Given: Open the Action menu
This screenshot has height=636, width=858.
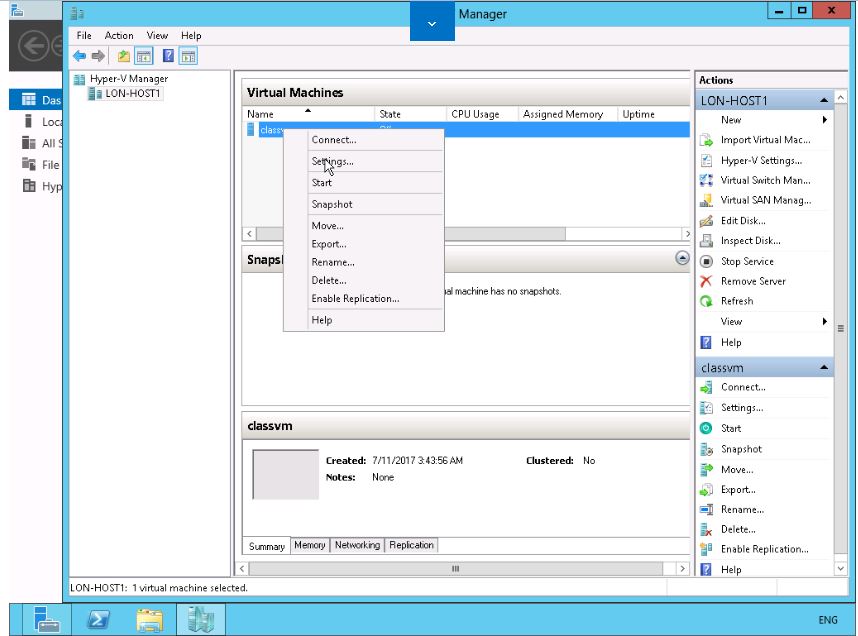Looking at the screenshot, I should pyautogui.click(x=119, y=35).
